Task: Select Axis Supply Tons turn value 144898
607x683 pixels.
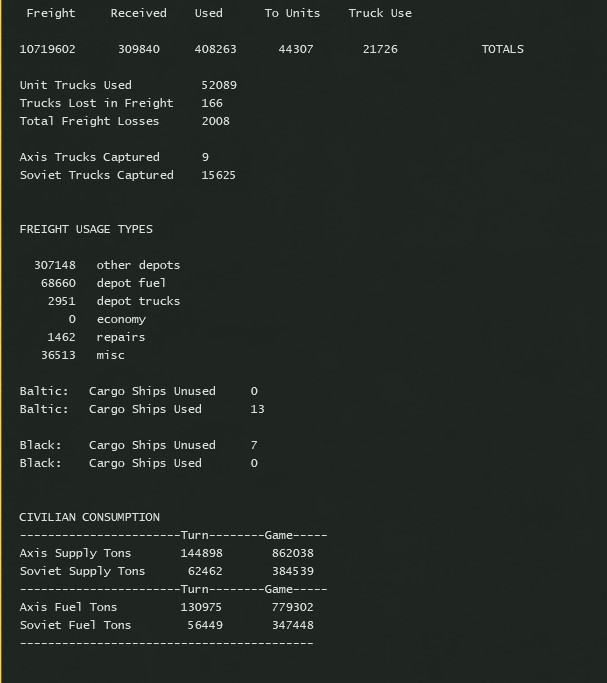Action: click(x=202, y=553)
